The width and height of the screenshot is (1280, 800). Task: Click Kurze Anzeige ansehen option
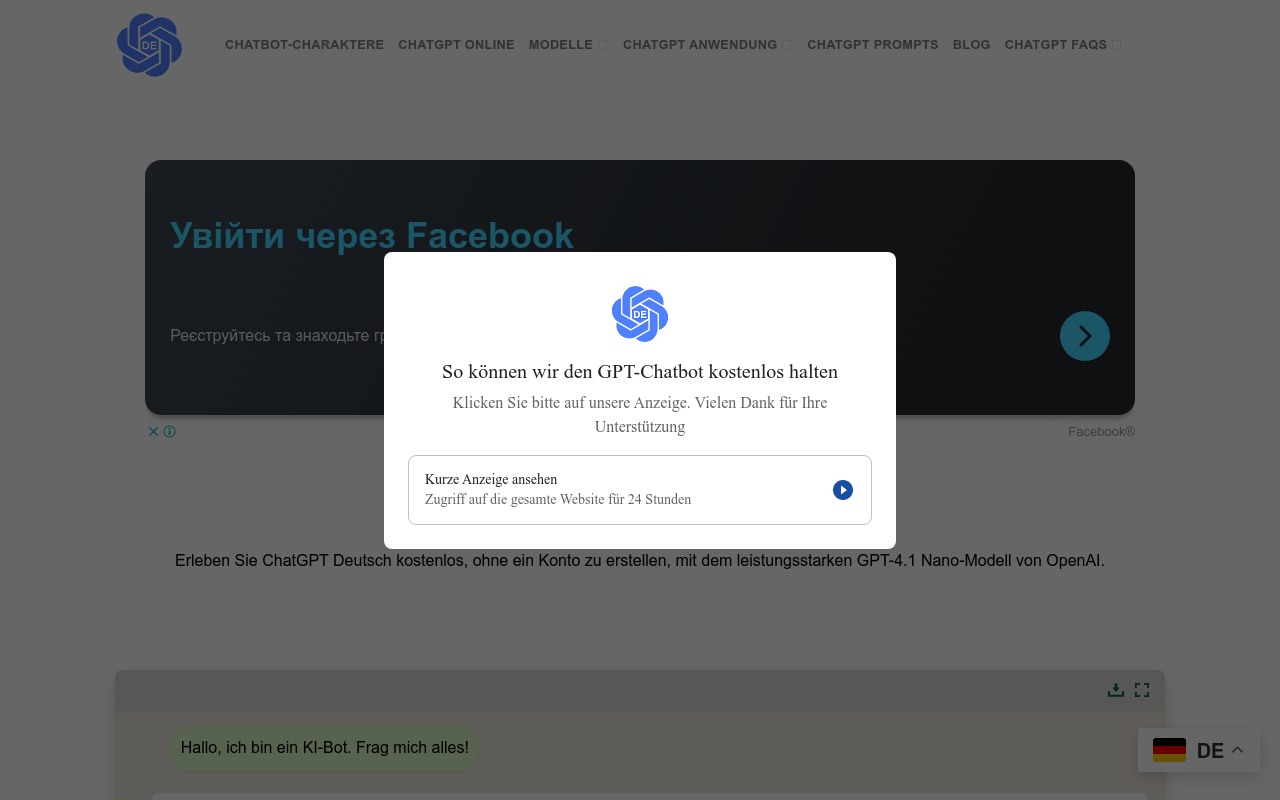click(640, 490)
